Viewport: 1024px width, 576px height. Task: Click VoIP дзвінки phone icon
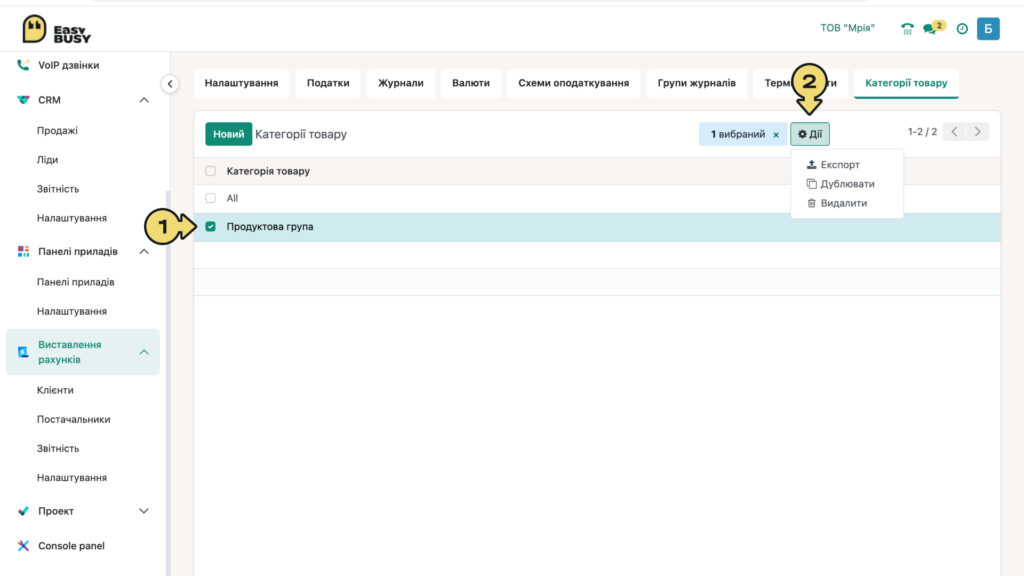23,65
